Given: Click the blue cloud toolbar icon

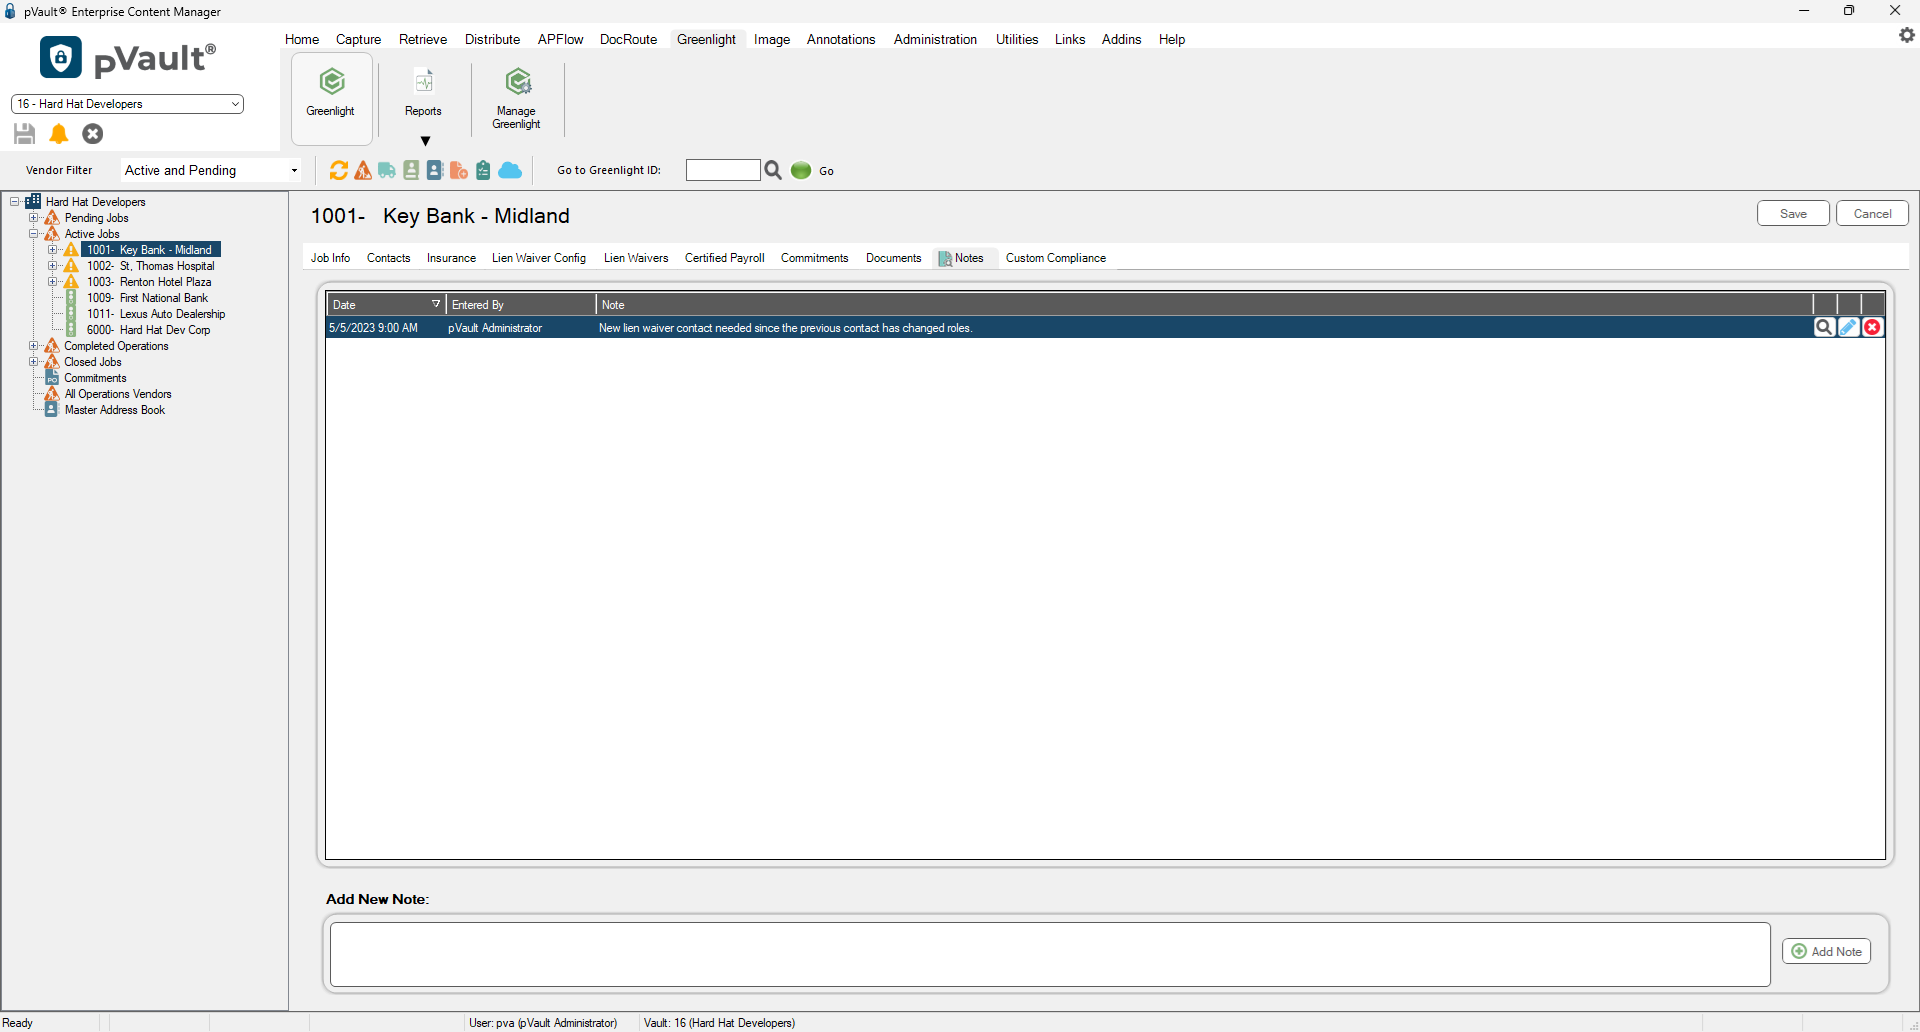Looking at the screenshot, I should pyautogui.click(x=510, y=171).
